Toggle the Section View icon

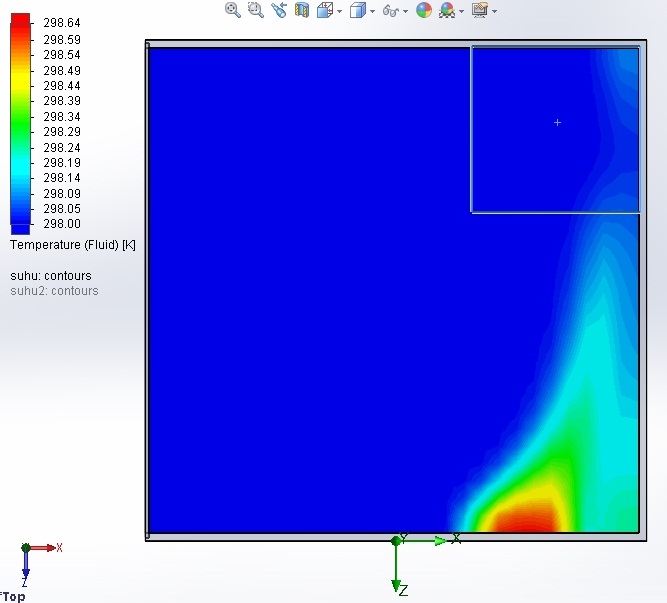[x=302, y=10]
